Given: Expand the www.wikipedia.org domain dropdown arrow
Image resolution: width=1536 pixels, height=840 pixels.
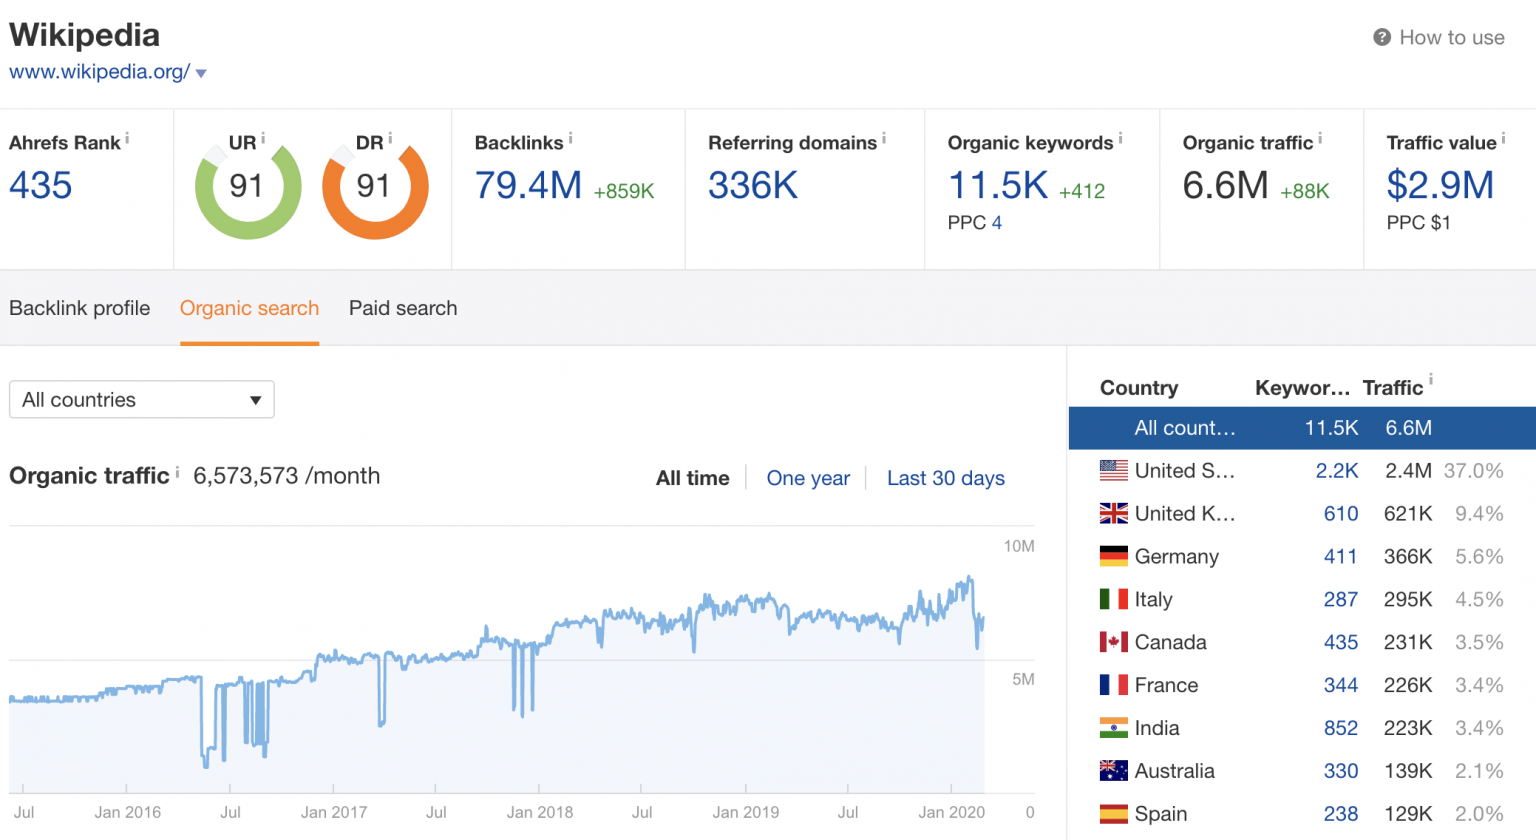Looking at the screenshot, I should pyautogui.click(x=201, y=72).
